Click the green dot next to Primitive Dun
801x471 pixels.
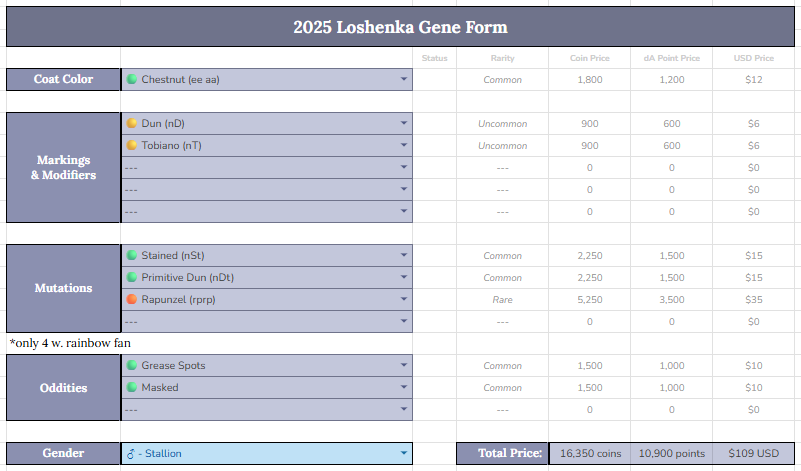132,277
